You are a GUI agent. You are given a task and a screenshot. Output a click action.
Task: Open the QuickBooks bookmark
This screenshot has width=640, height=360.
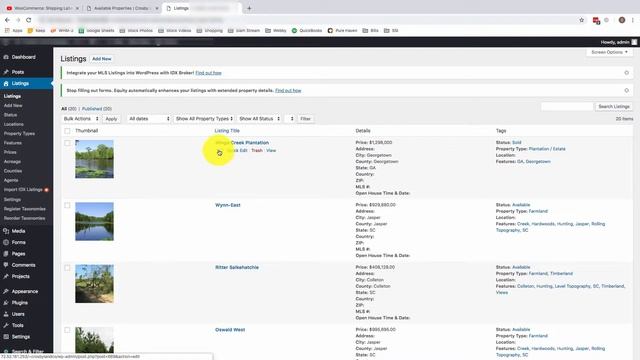[307, 31]
